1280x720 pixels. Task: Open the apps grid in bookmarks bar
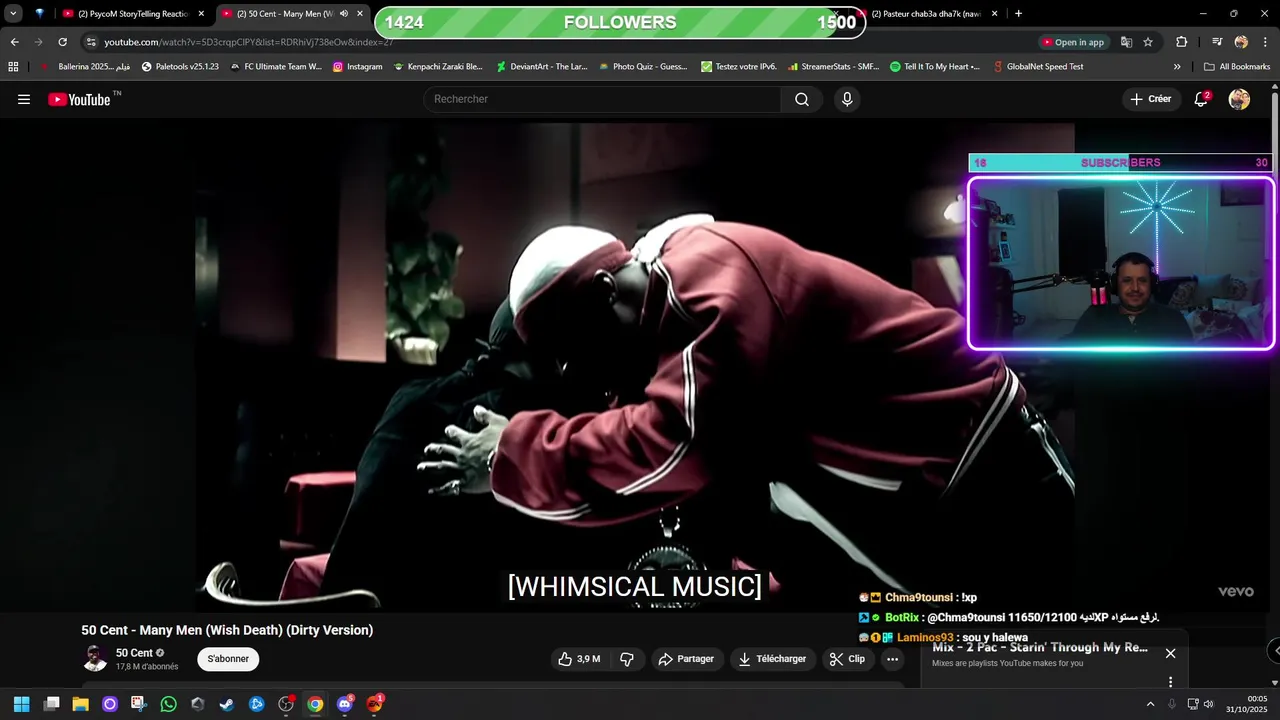pyautogui.click(x=13, y=67)
